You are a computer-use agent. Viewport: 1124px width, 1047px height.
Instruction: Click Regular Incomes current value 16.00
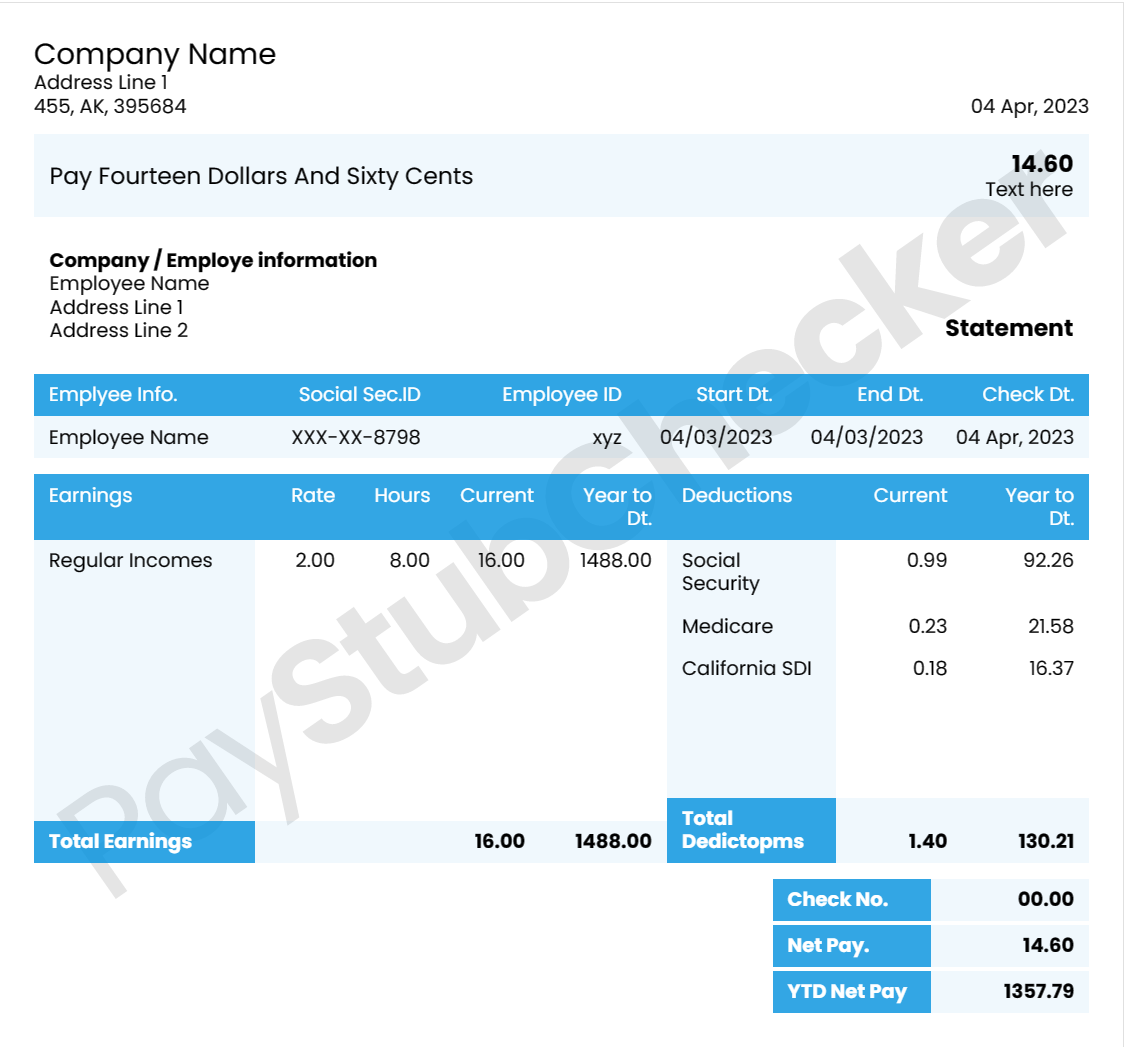click(501, 560)
